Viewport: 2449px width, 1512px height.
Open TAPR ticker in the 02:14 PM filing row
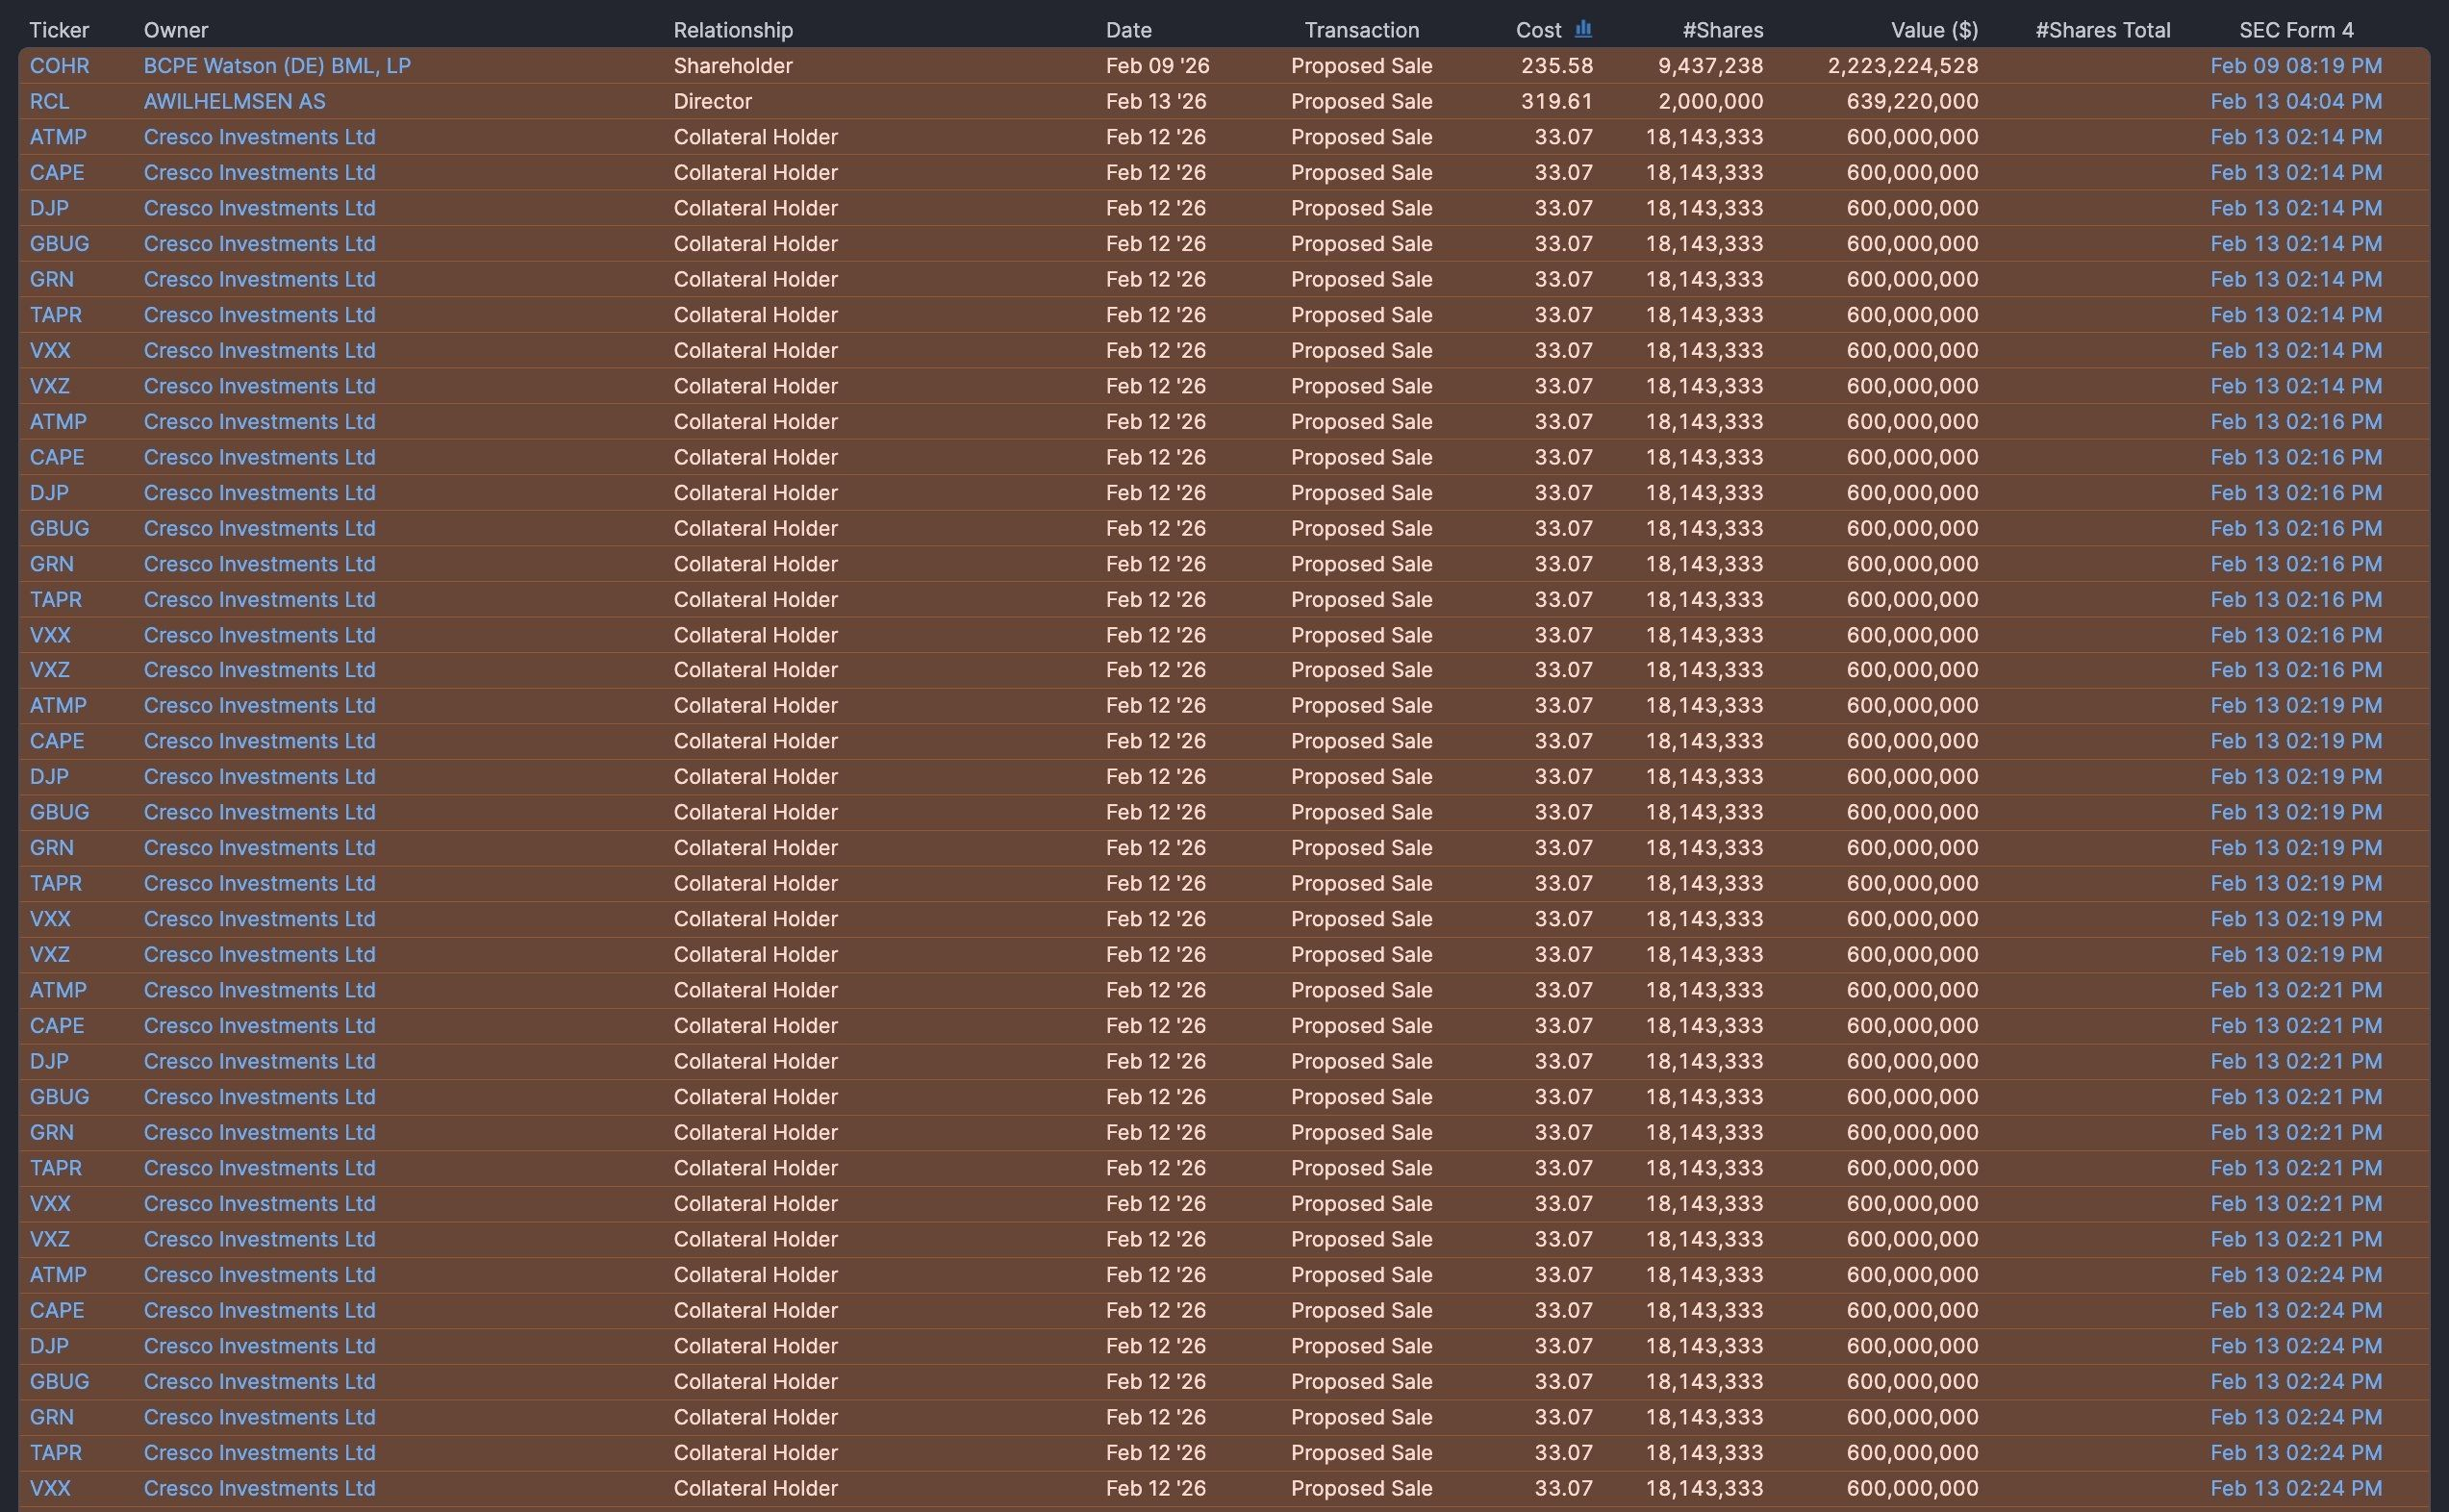coord(56,315)
